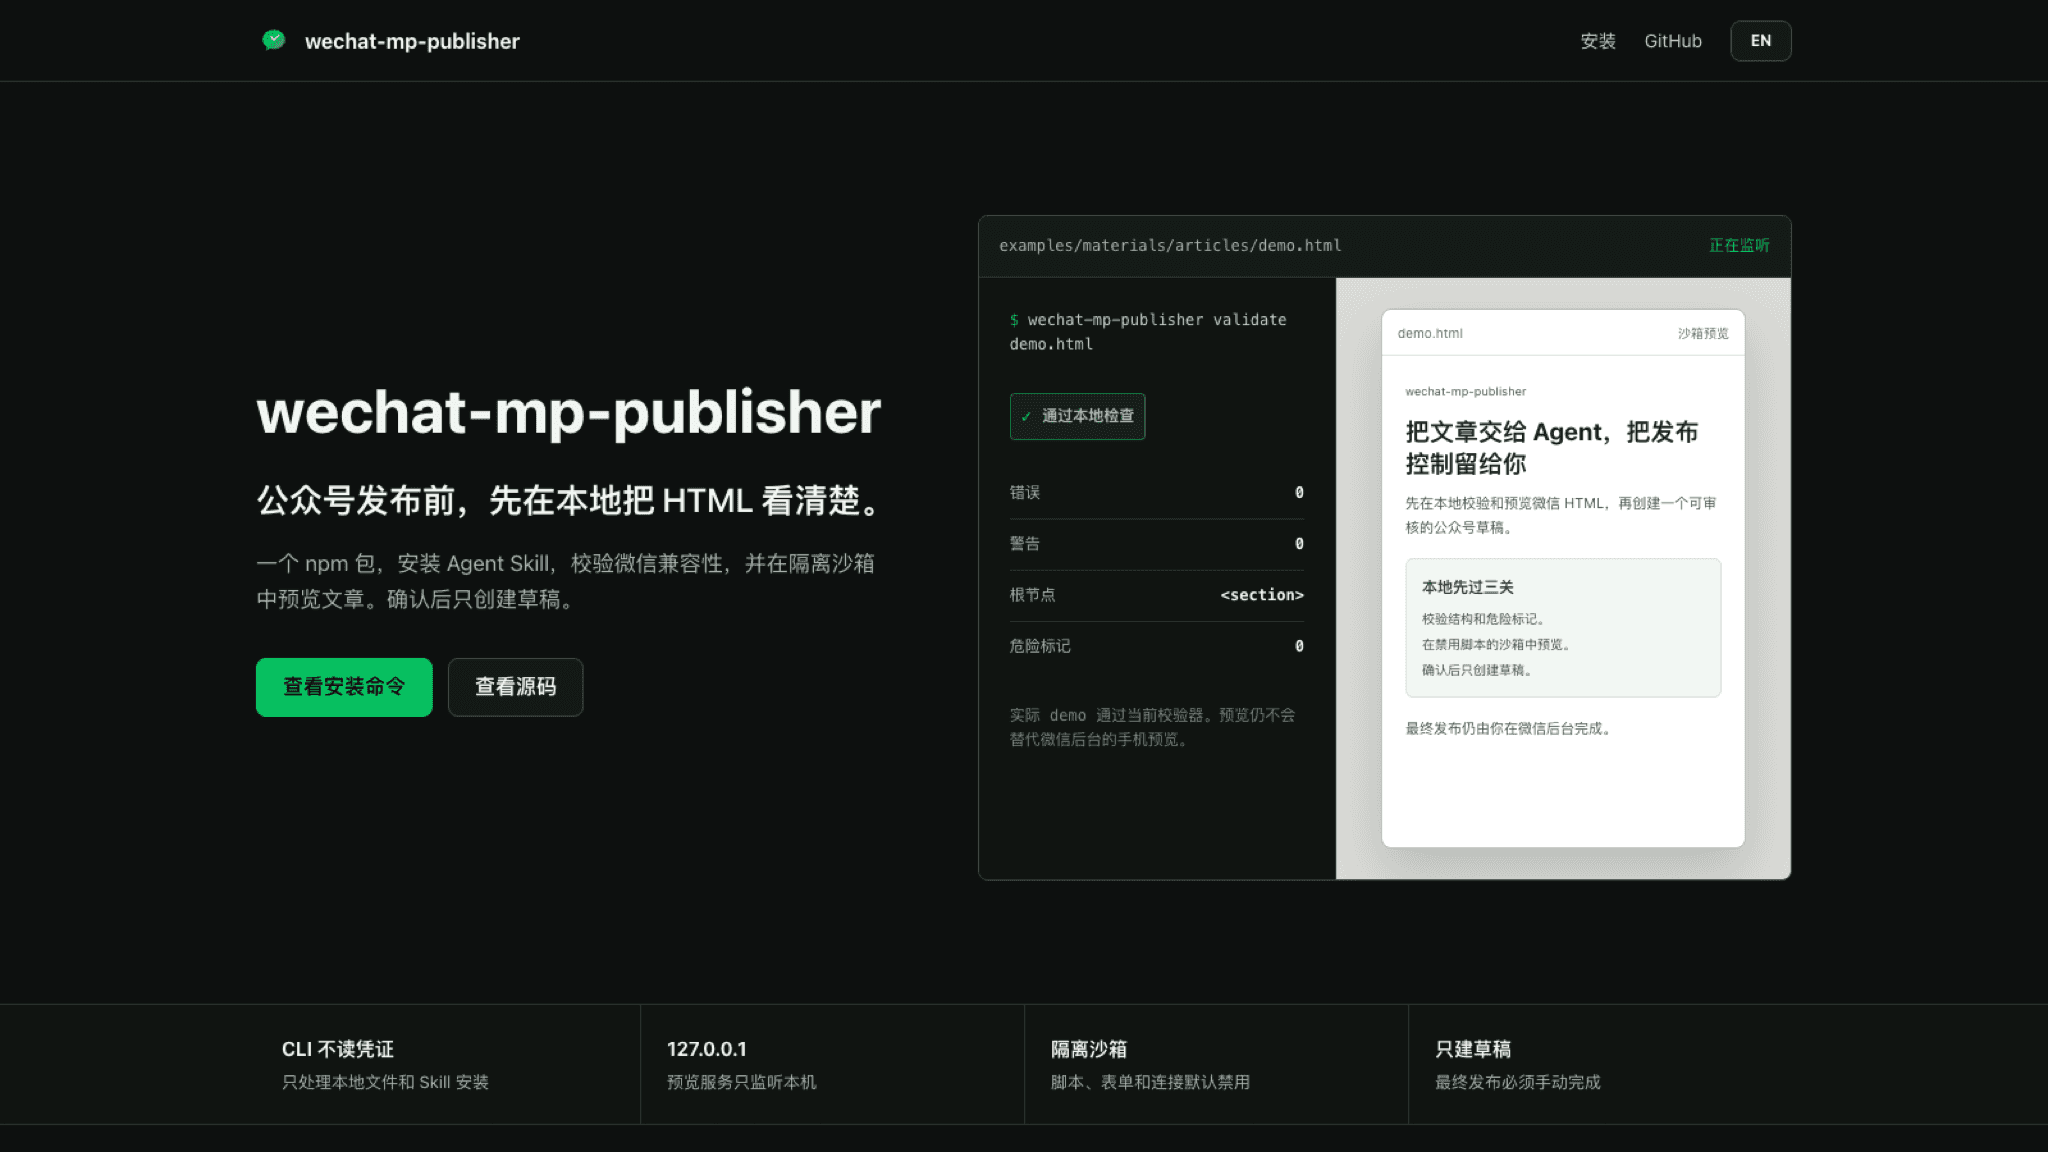Click the <section> value
The image size is (2048, 1152).
1262,595
